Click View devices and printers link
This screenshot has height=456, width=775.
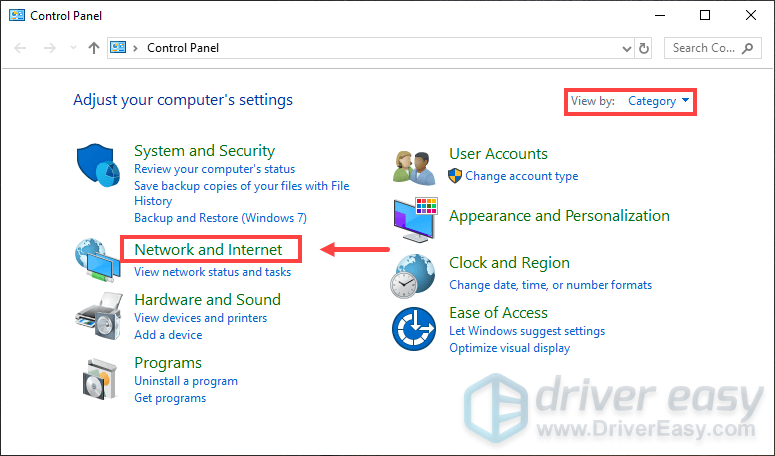201,318
